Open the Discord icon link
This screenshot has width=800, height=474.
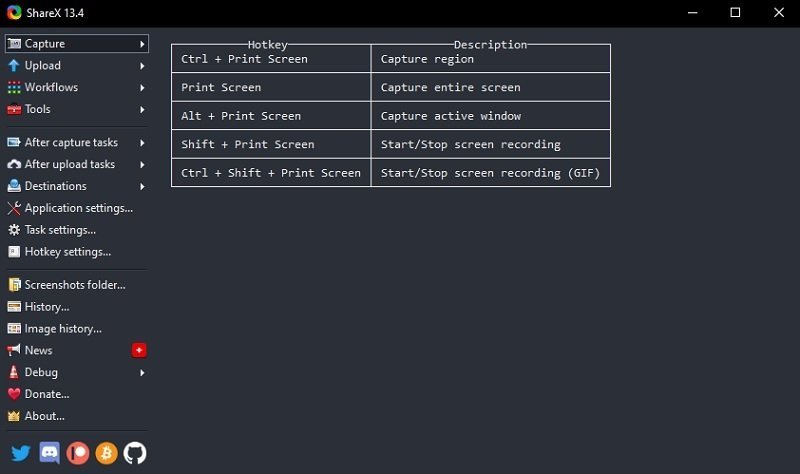pyautogui.click(x=49, y=453)
